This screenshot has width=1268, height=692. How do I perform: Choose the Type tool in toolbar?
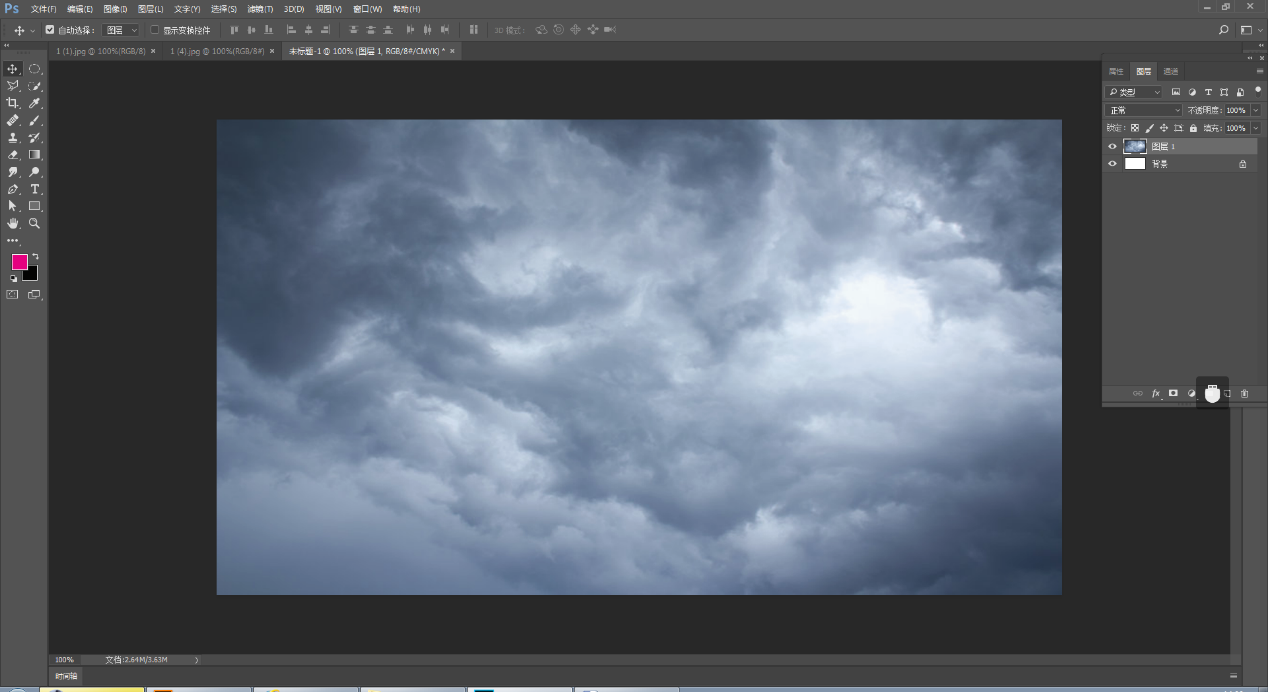pyautogui.click(x=34, y=189)
